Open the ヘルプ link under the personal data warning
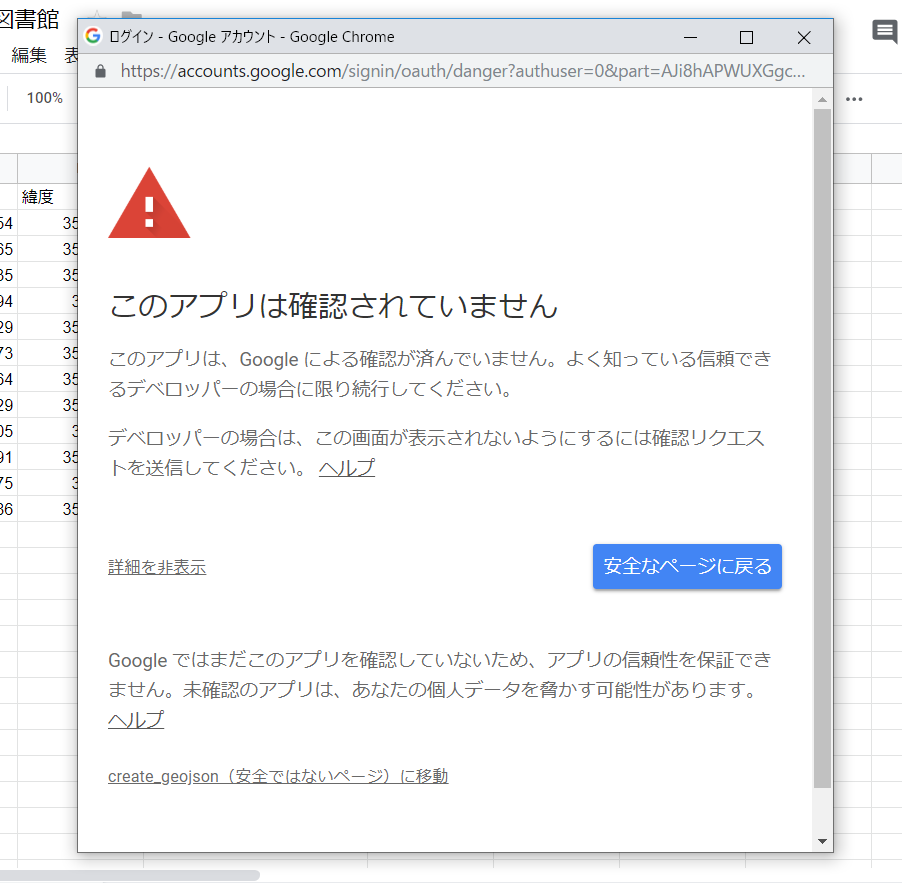The width and height of the screenshot is (902, 883). pos(136,720)
